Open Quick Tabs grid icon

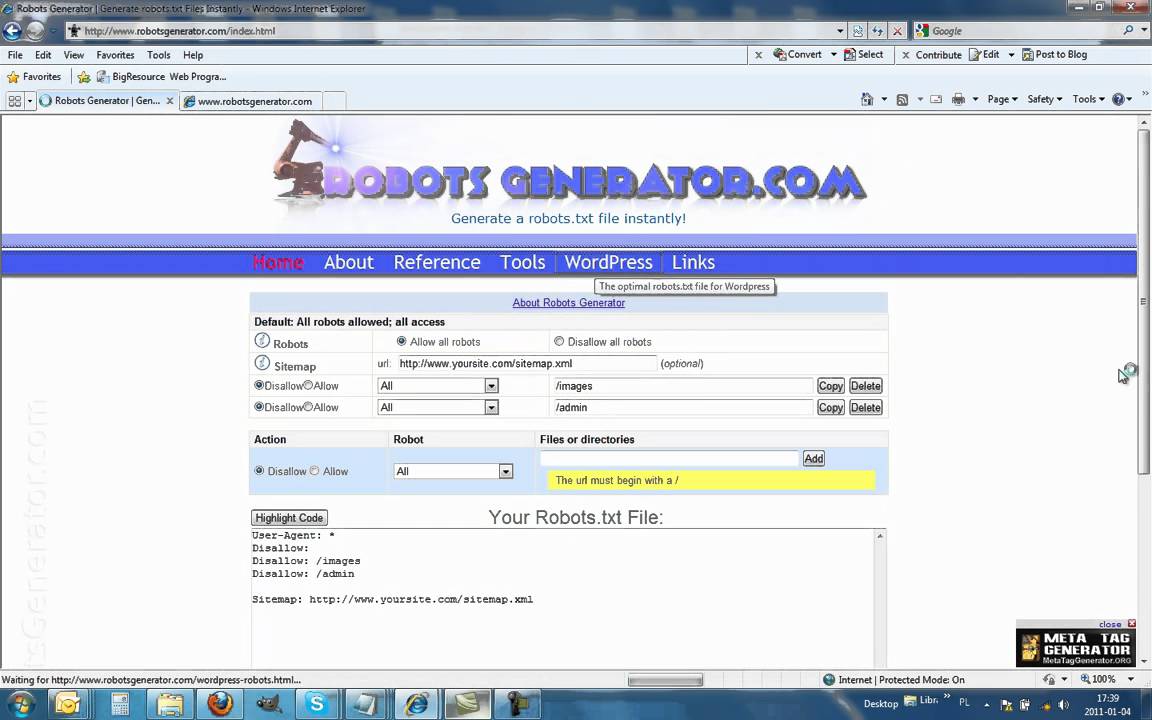[15, 101]
